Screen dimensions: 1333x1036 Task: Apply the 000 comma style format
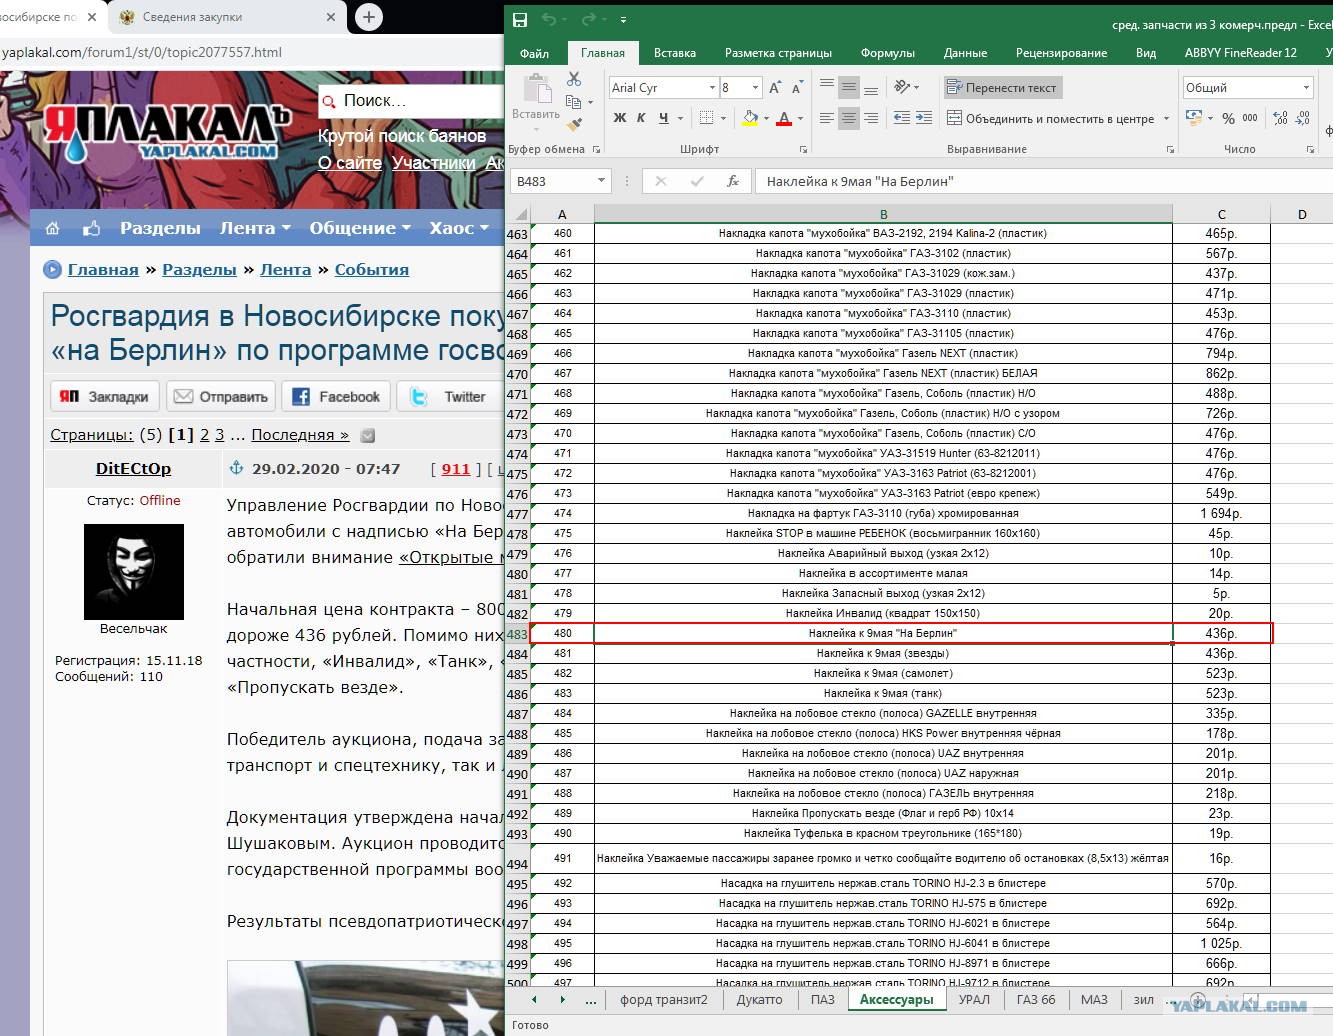tap(1250, 118)
